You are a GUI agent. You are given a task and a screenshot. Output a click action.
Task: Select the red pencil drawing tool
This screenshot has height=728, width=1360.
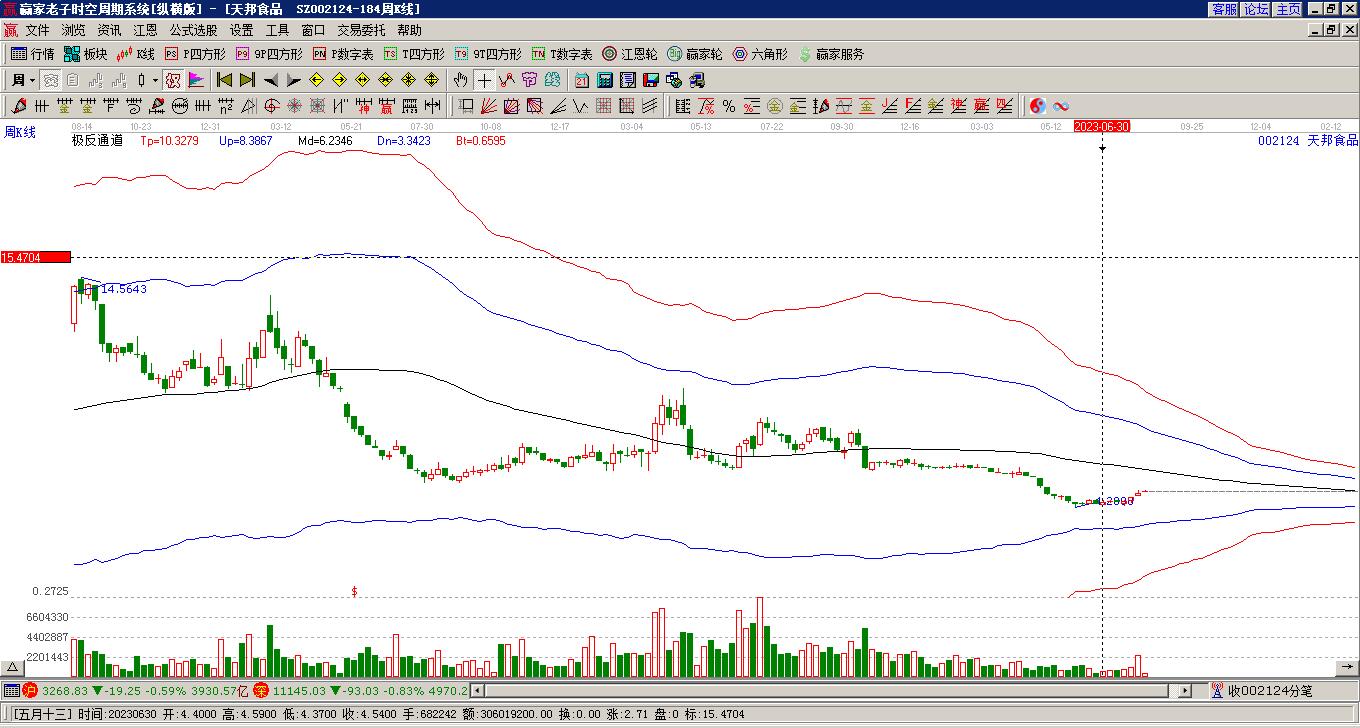click(x=19, y=106)
